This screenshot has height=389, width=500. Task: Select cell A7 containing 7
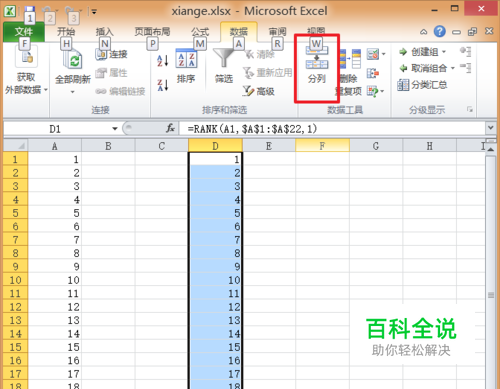(x=55, y=240)
